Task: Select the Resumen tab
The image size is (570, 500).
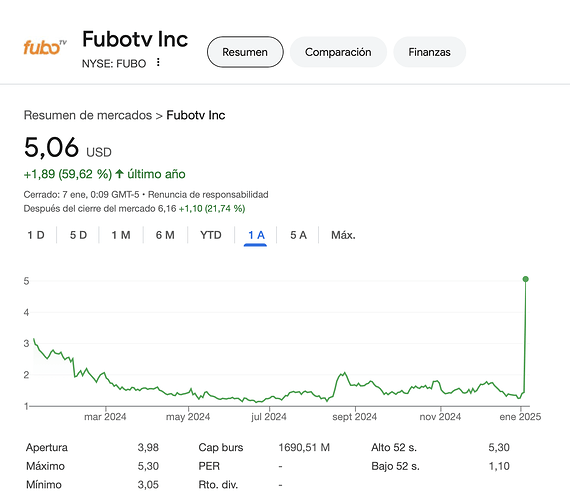Action: (245, 52)
